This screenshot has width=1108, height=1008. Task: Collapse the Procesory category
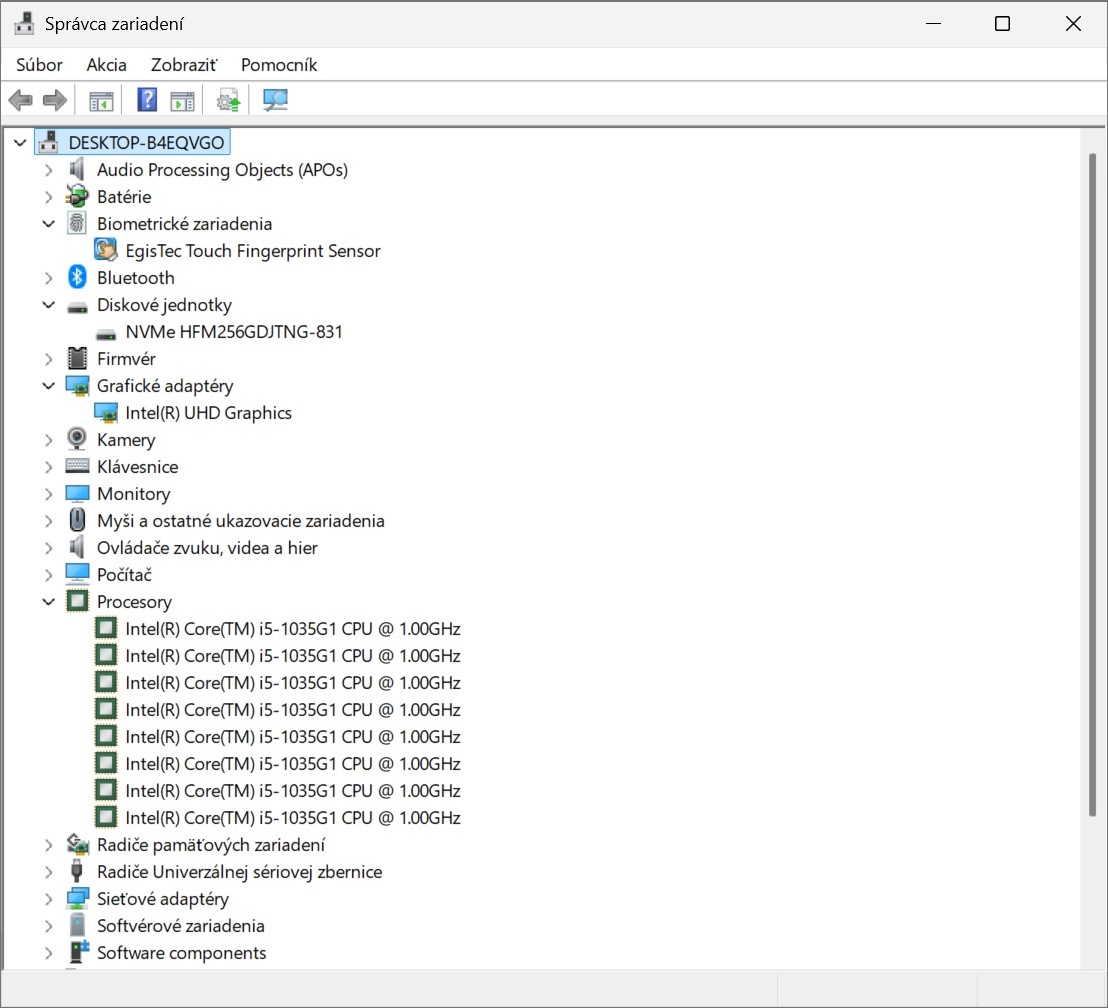click(x=49, y=602)
